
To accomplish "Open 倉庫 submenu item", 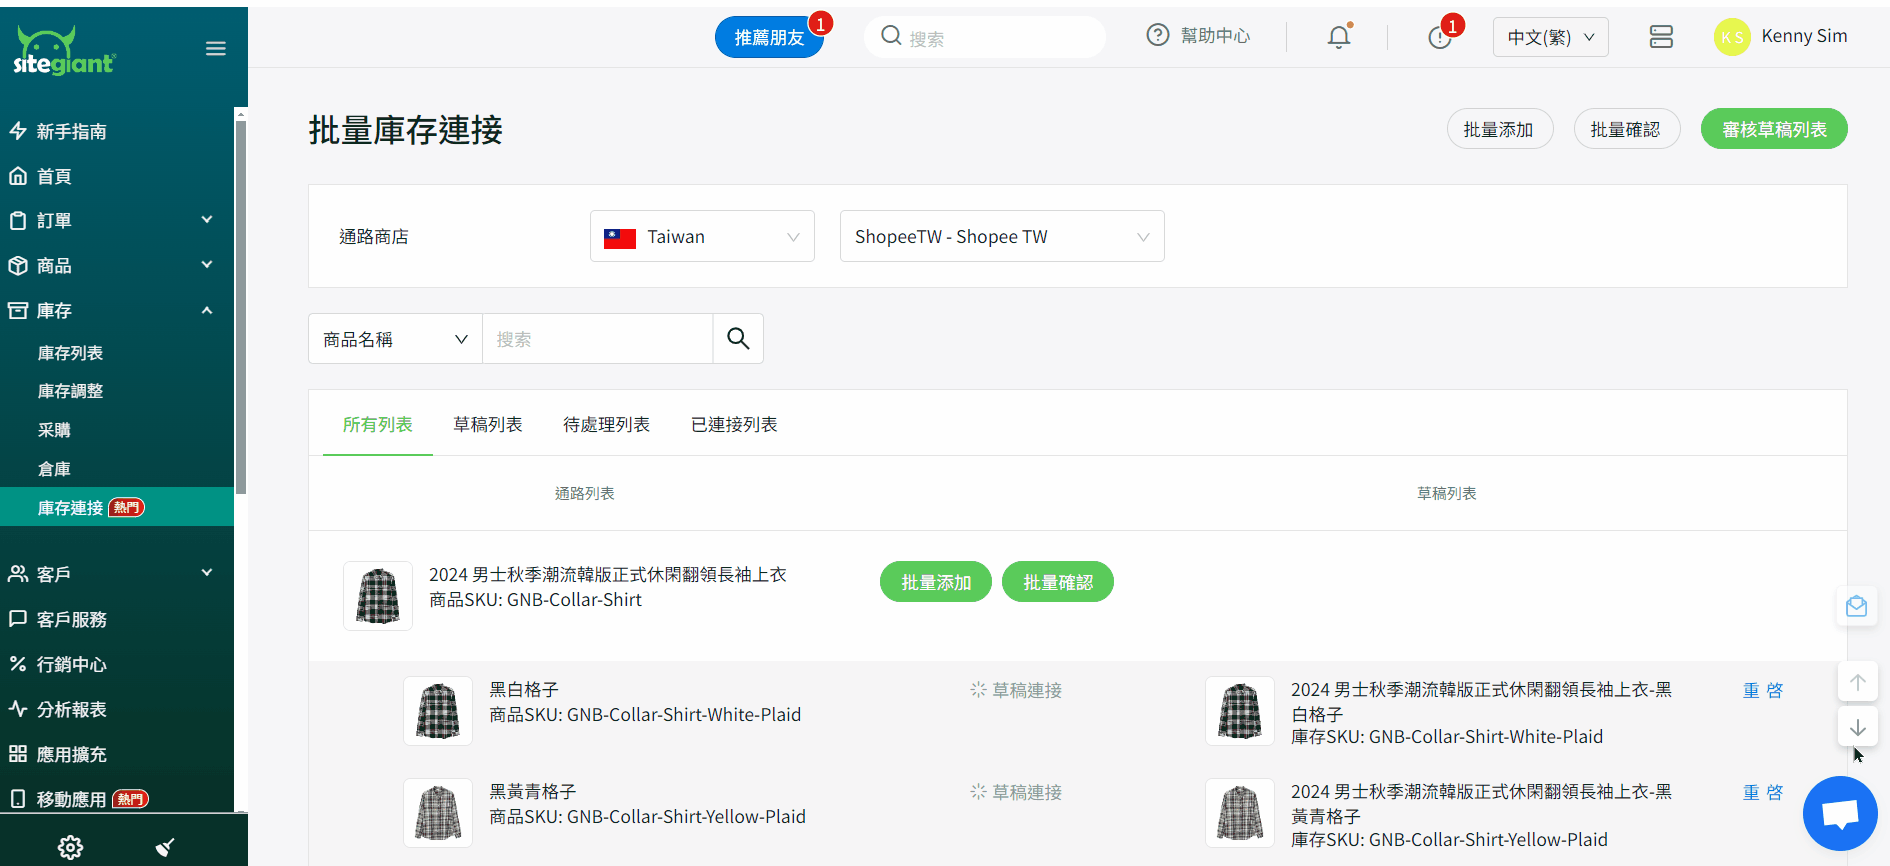I will click(54, 469).
